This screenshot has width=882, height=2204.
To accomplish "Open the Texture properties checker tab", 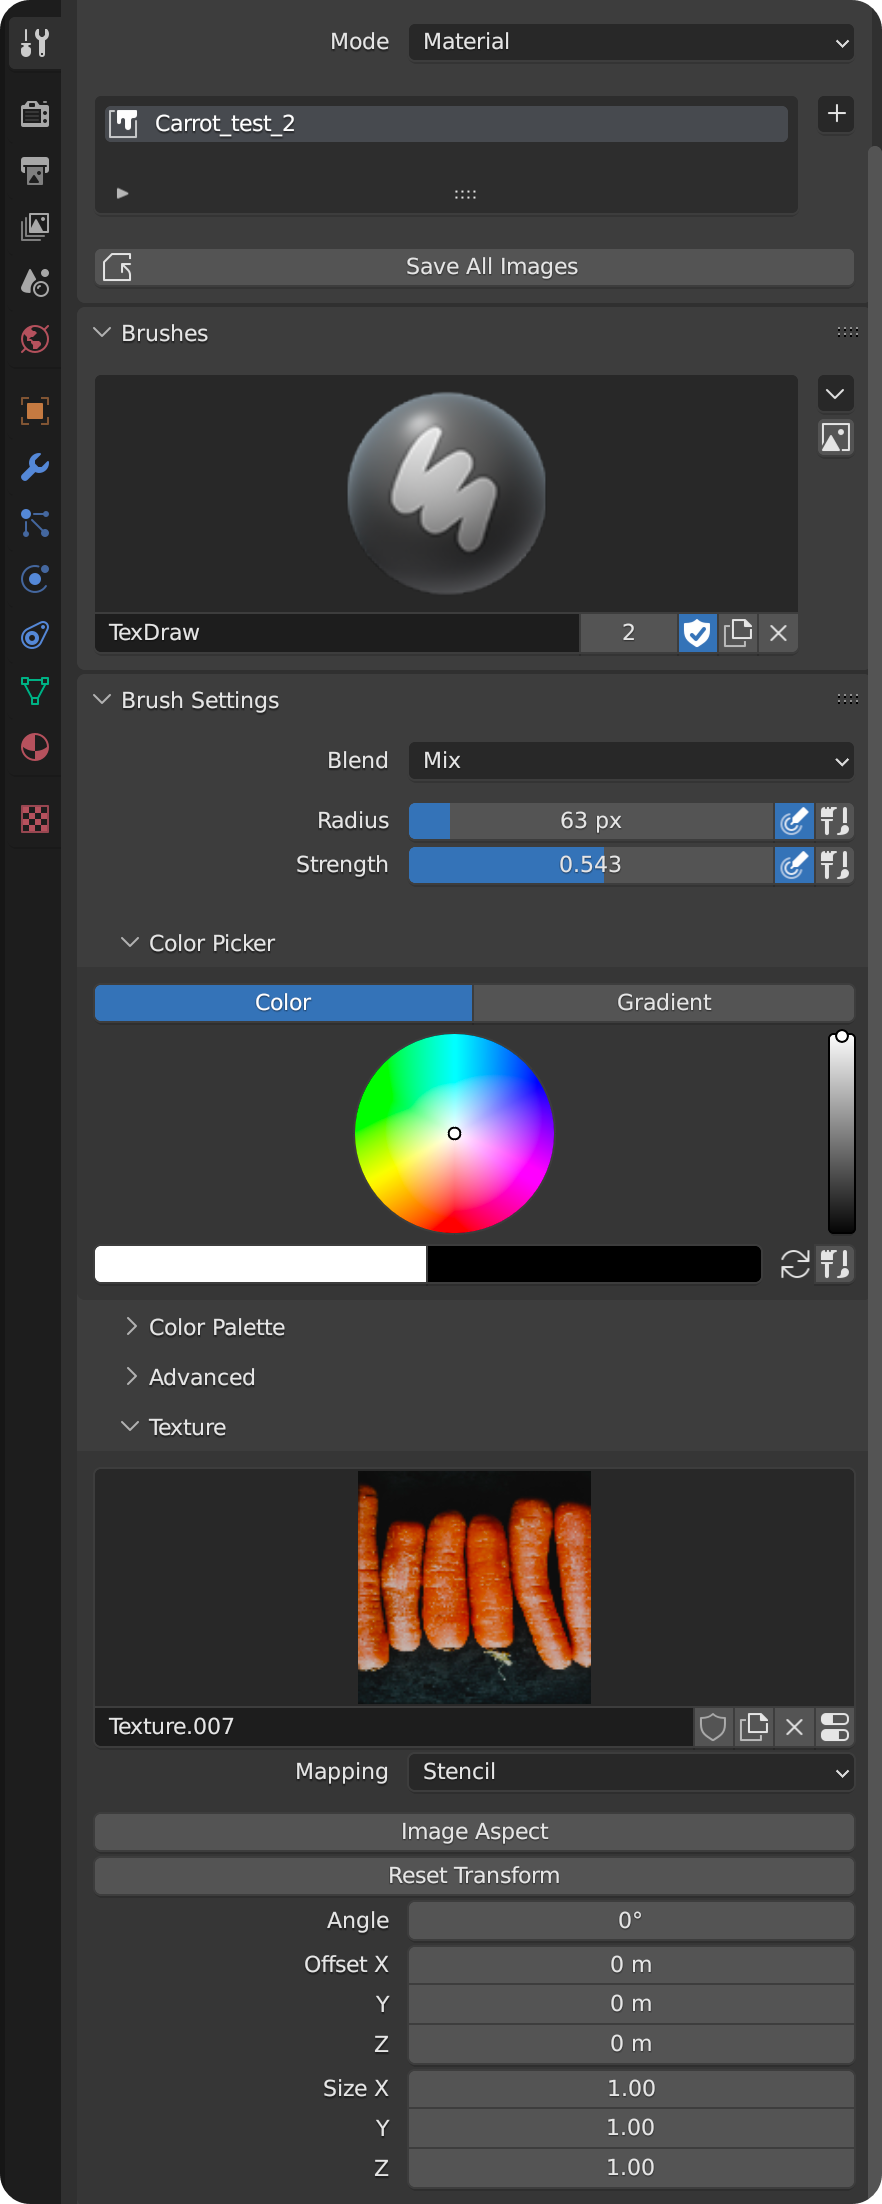I will [35, 819].
